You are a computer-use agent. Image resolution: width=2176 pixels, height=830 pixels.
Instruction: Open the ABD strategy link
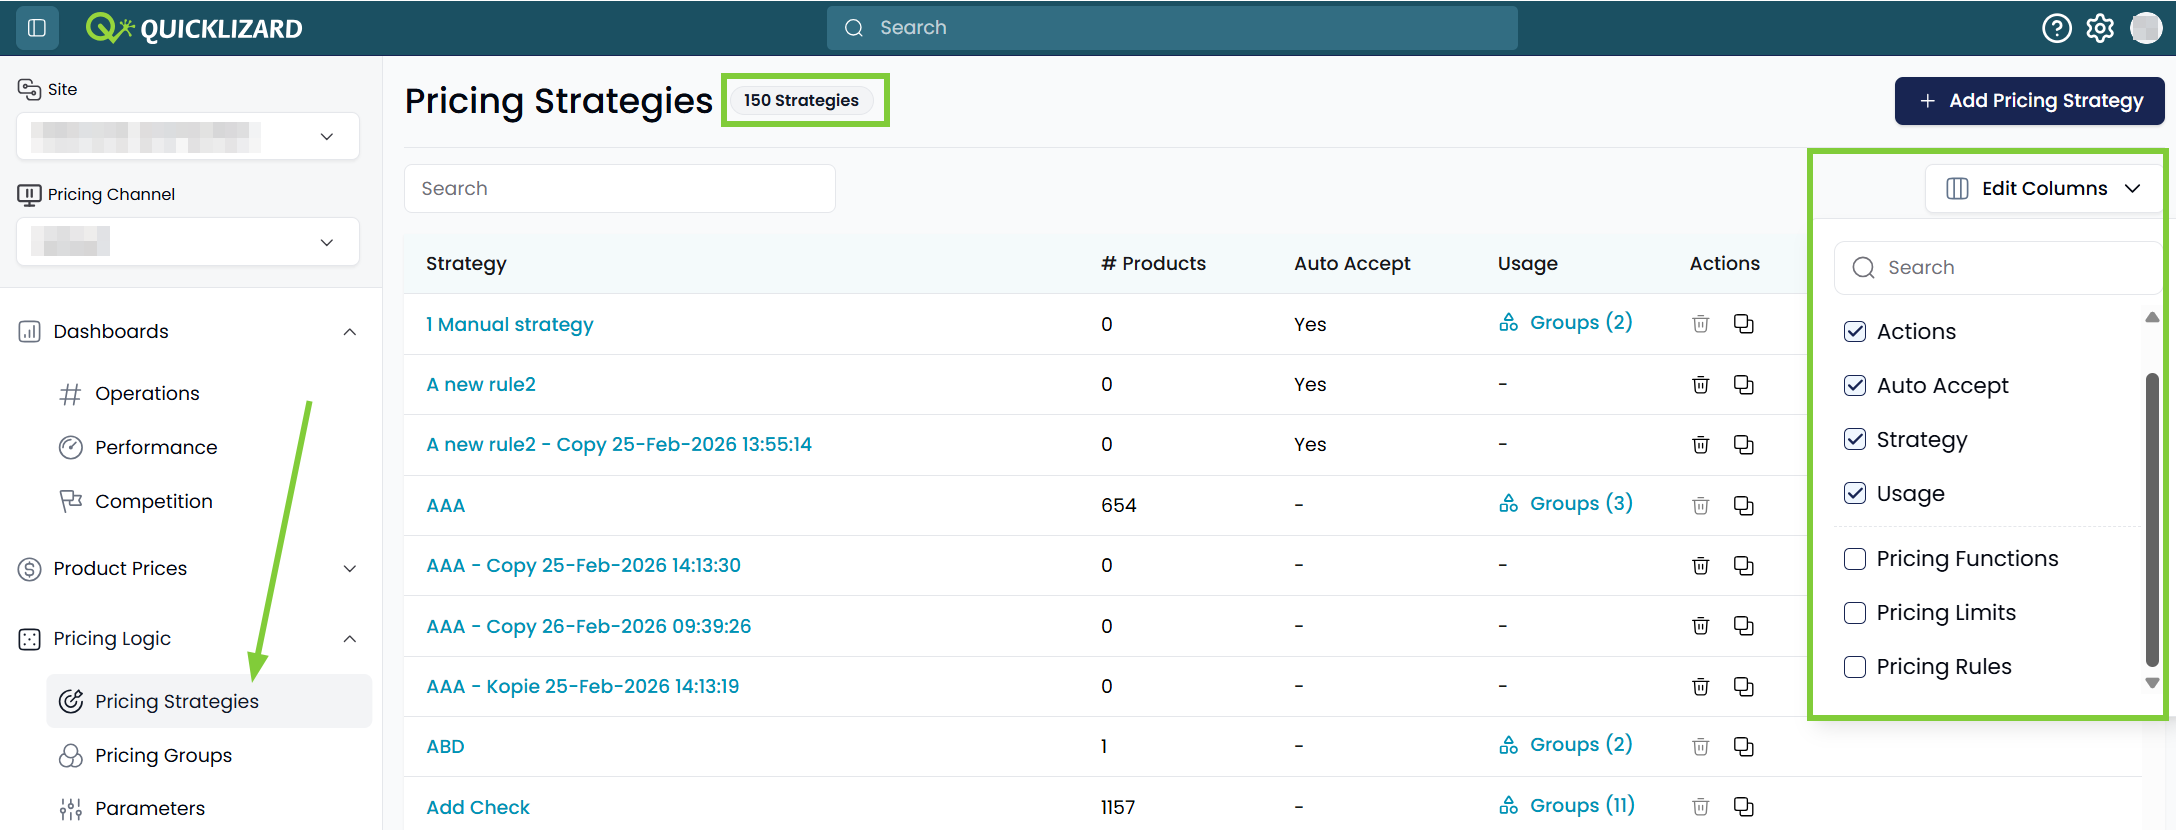[445, 747]
